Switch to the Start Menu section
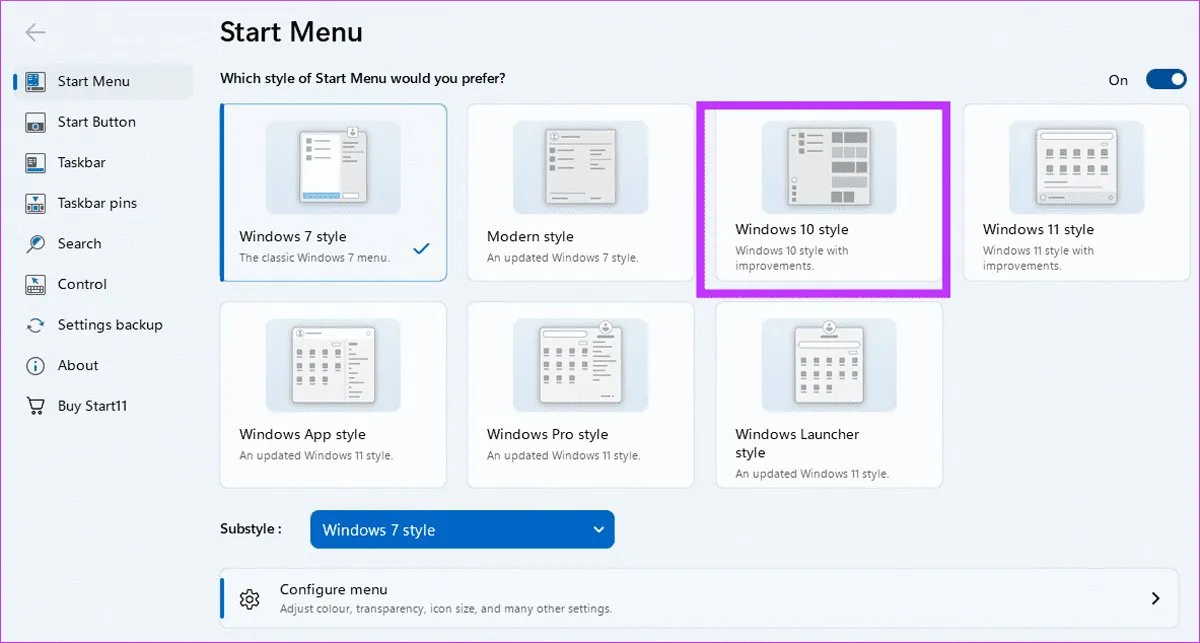The image size is (1200, 643). [93, 82]
